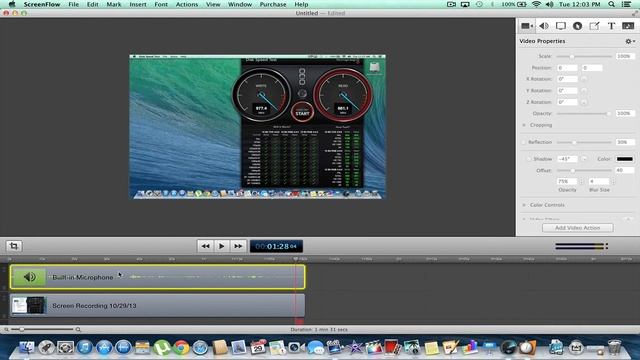
Task: Click the X Rotation value field
Action: click(x=567, y=79)
